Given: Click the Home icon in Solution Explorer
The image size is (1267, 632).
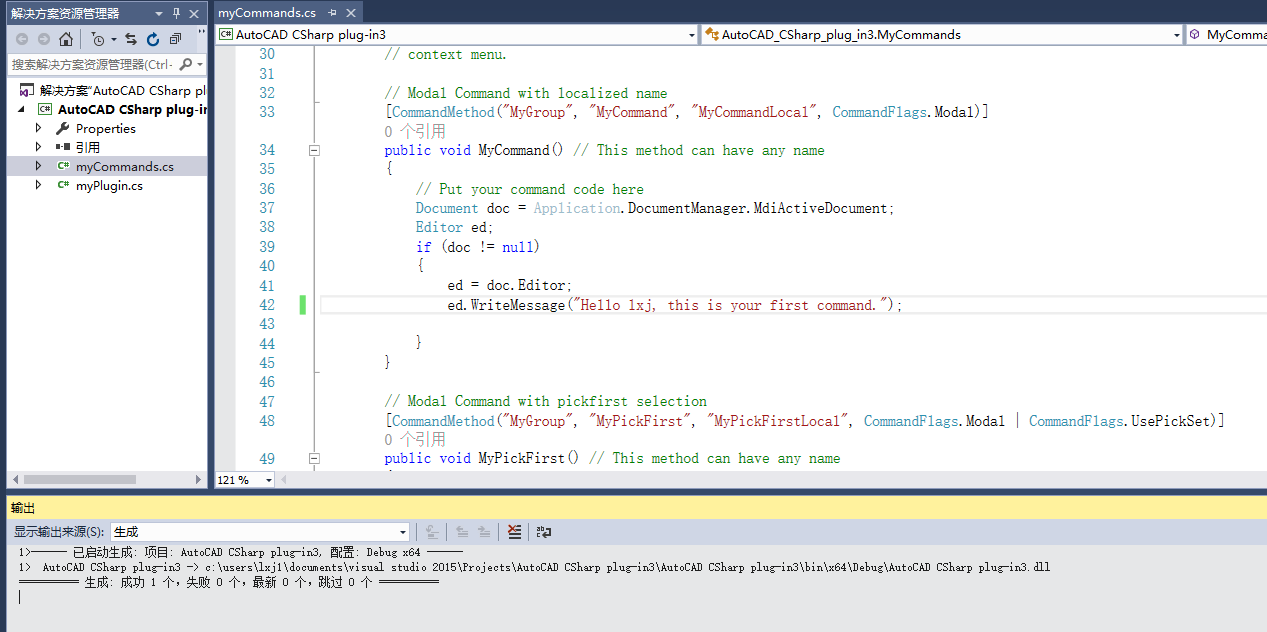Looking at the screenshot, I should (x=65, y=39).
